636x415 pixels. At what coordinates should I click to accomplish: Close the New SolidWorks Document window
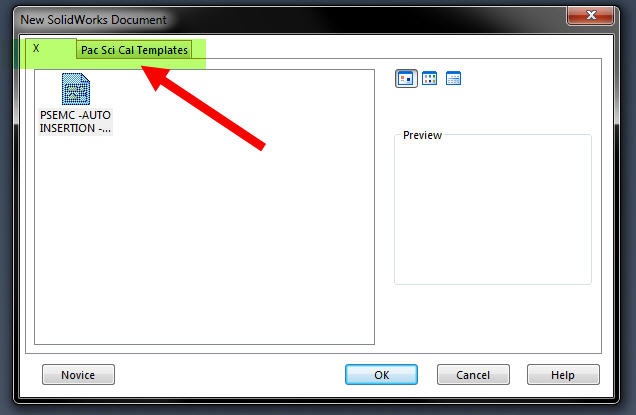tap(591, 15)
